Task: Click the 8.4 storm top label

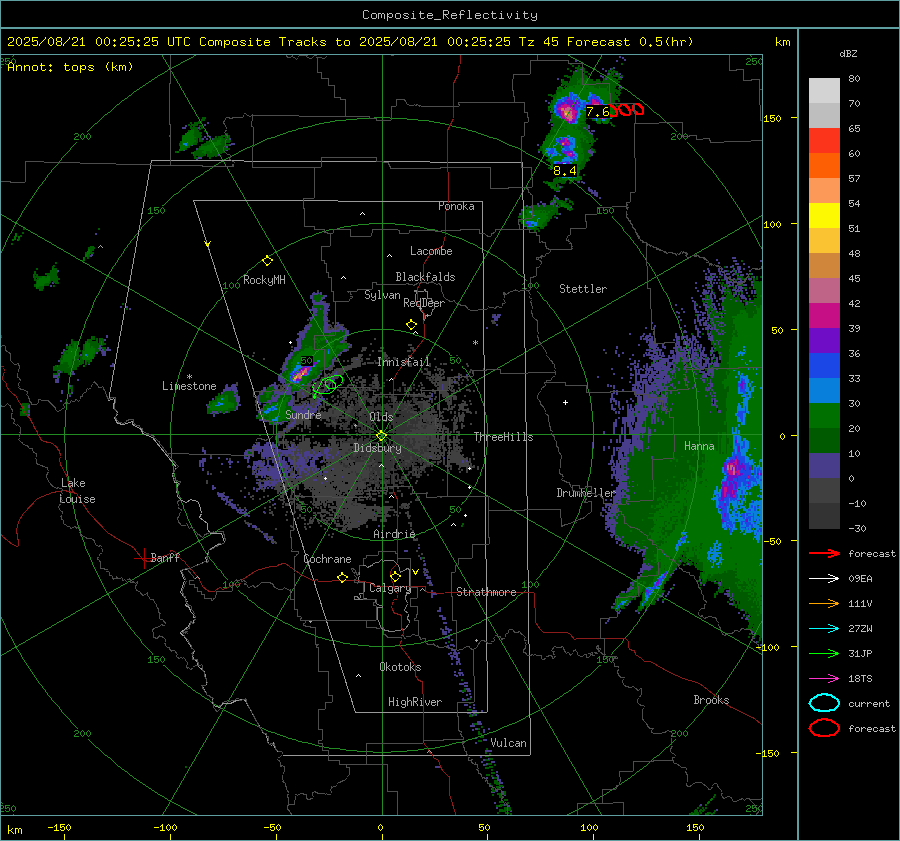Action: (x=564, y=170)
